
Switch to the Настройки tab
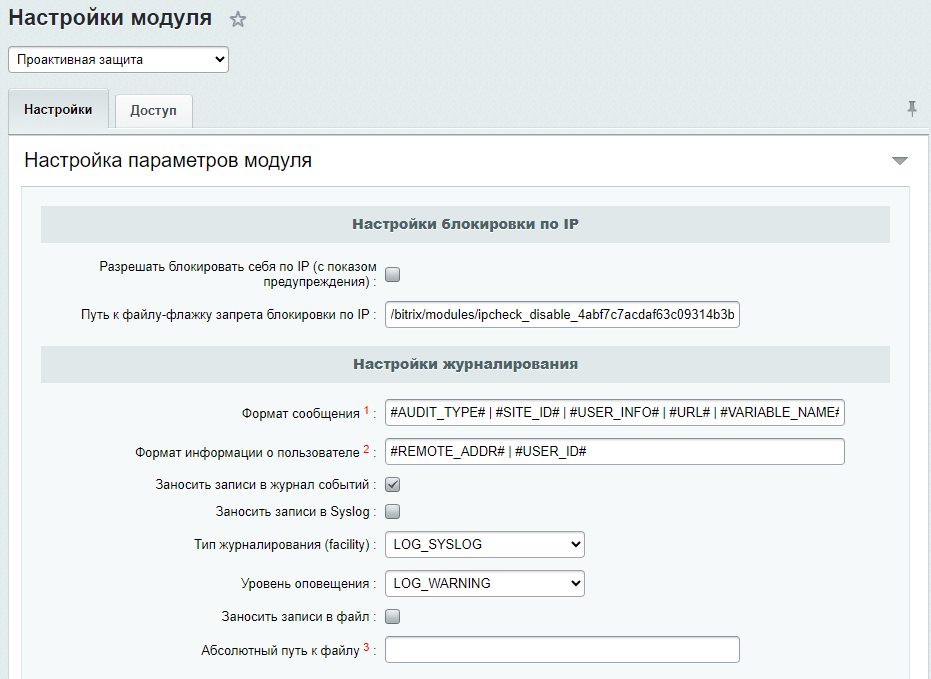58,109
